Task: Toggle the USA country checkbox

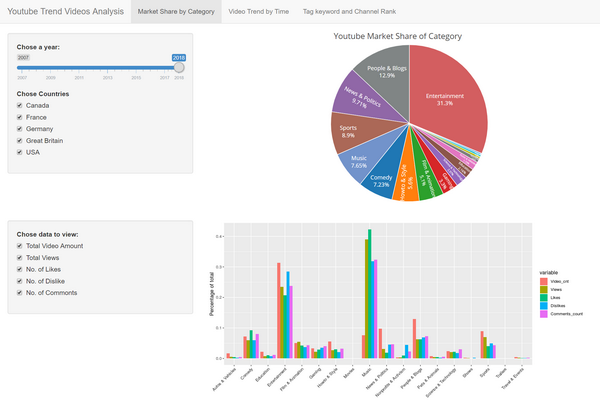Action: (x=19, y=153)
